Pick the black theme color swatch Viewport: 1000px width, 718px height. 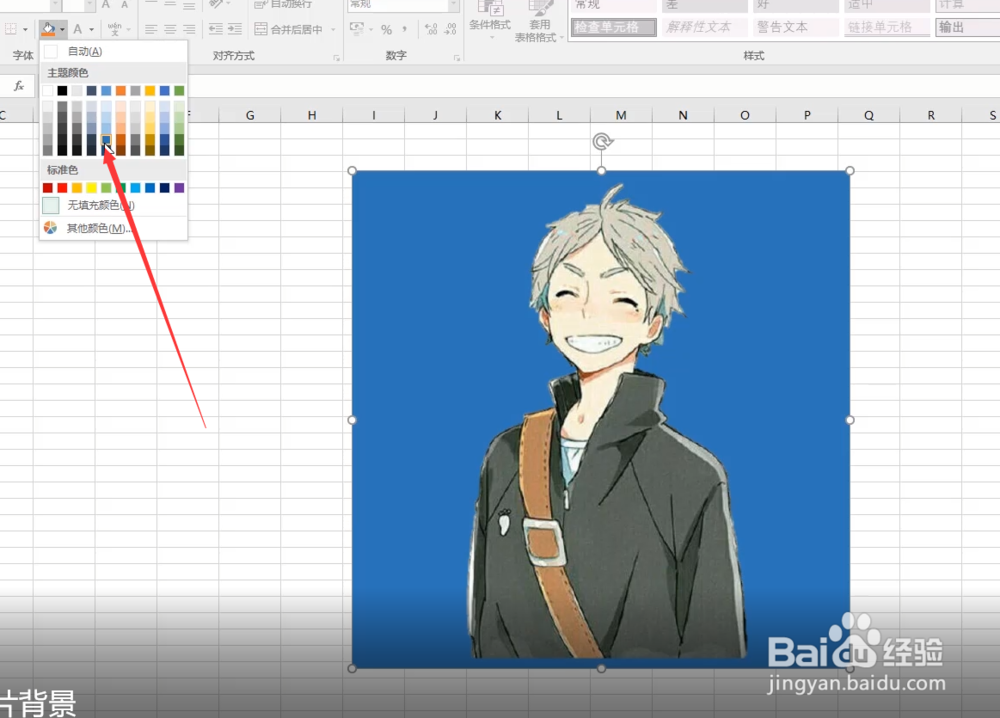click(x=62, y=91)
